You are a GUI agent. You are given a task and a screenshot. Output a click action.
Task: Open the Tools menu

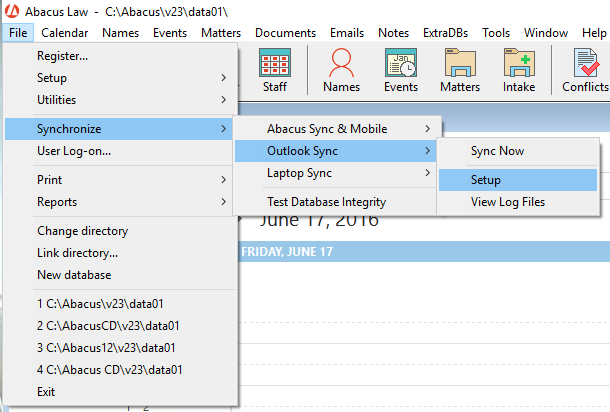coord(496,33)
